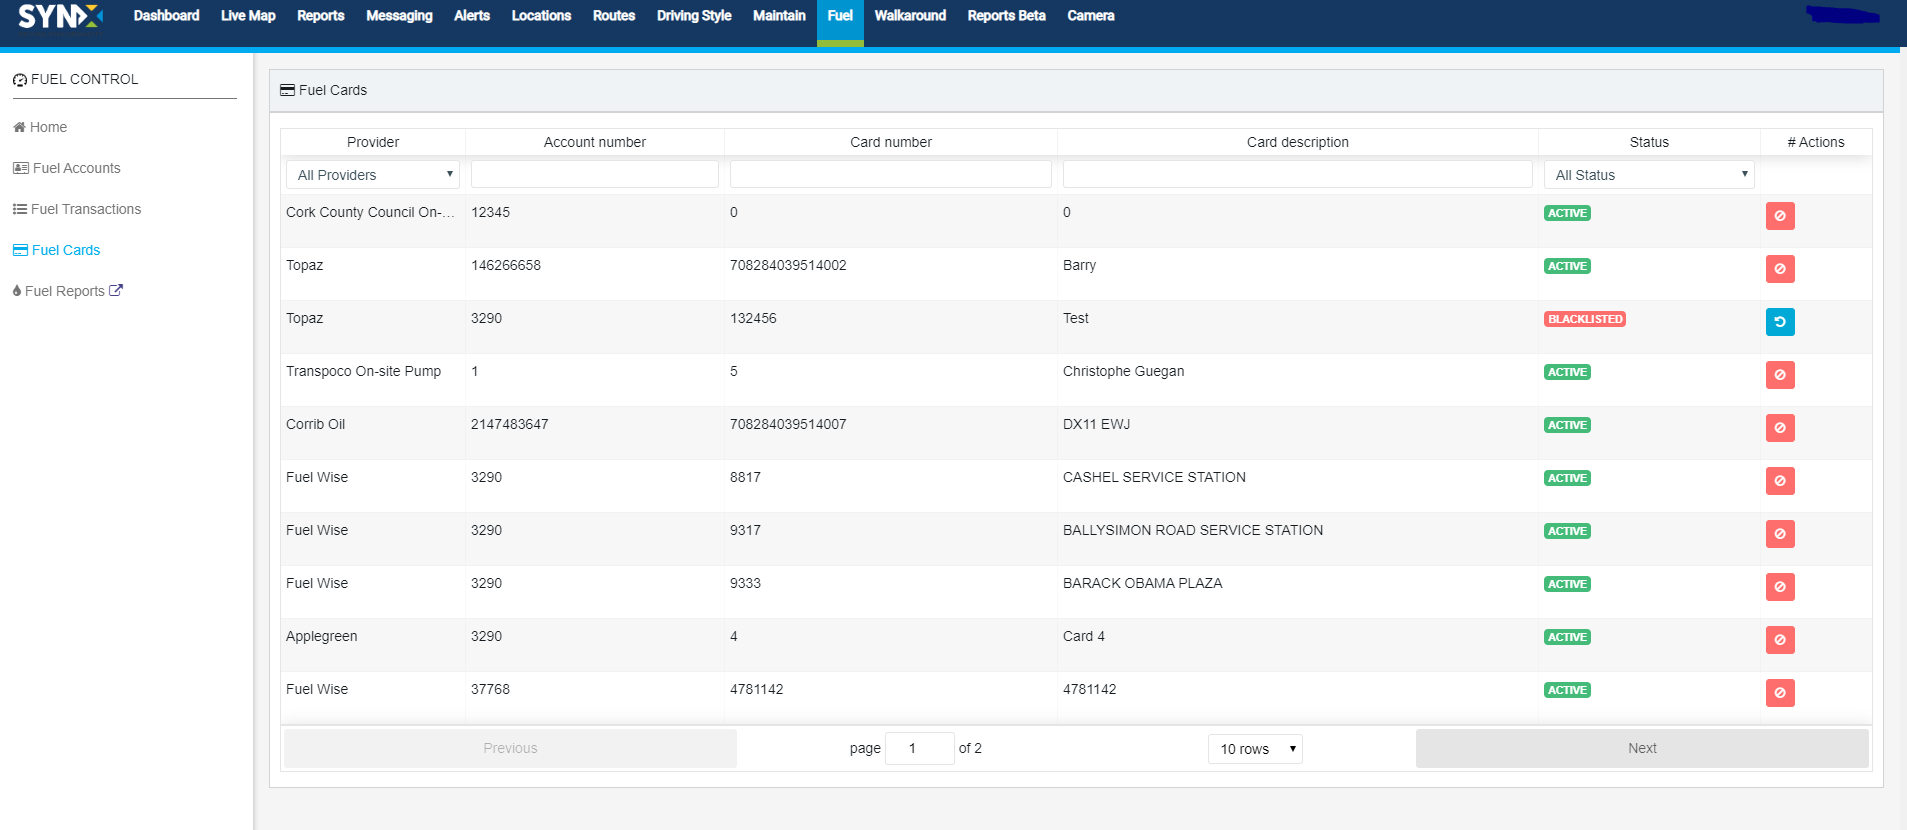Blacklist the Christophe Guegan card
The height and width of the screenshot is (830, 1907).
click(1780, 375)
